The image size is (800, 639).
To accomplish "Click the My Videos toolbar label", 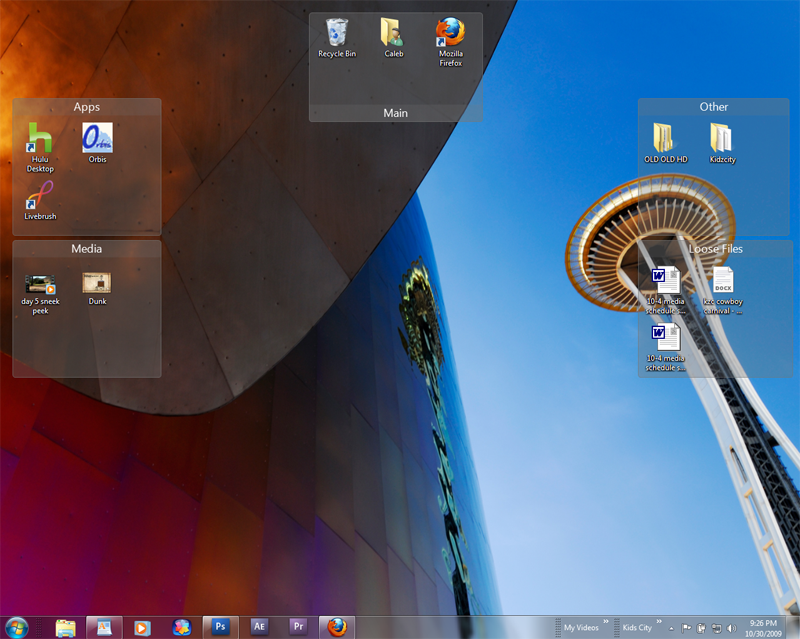I will pyautogui.click(x=581, y=628).
